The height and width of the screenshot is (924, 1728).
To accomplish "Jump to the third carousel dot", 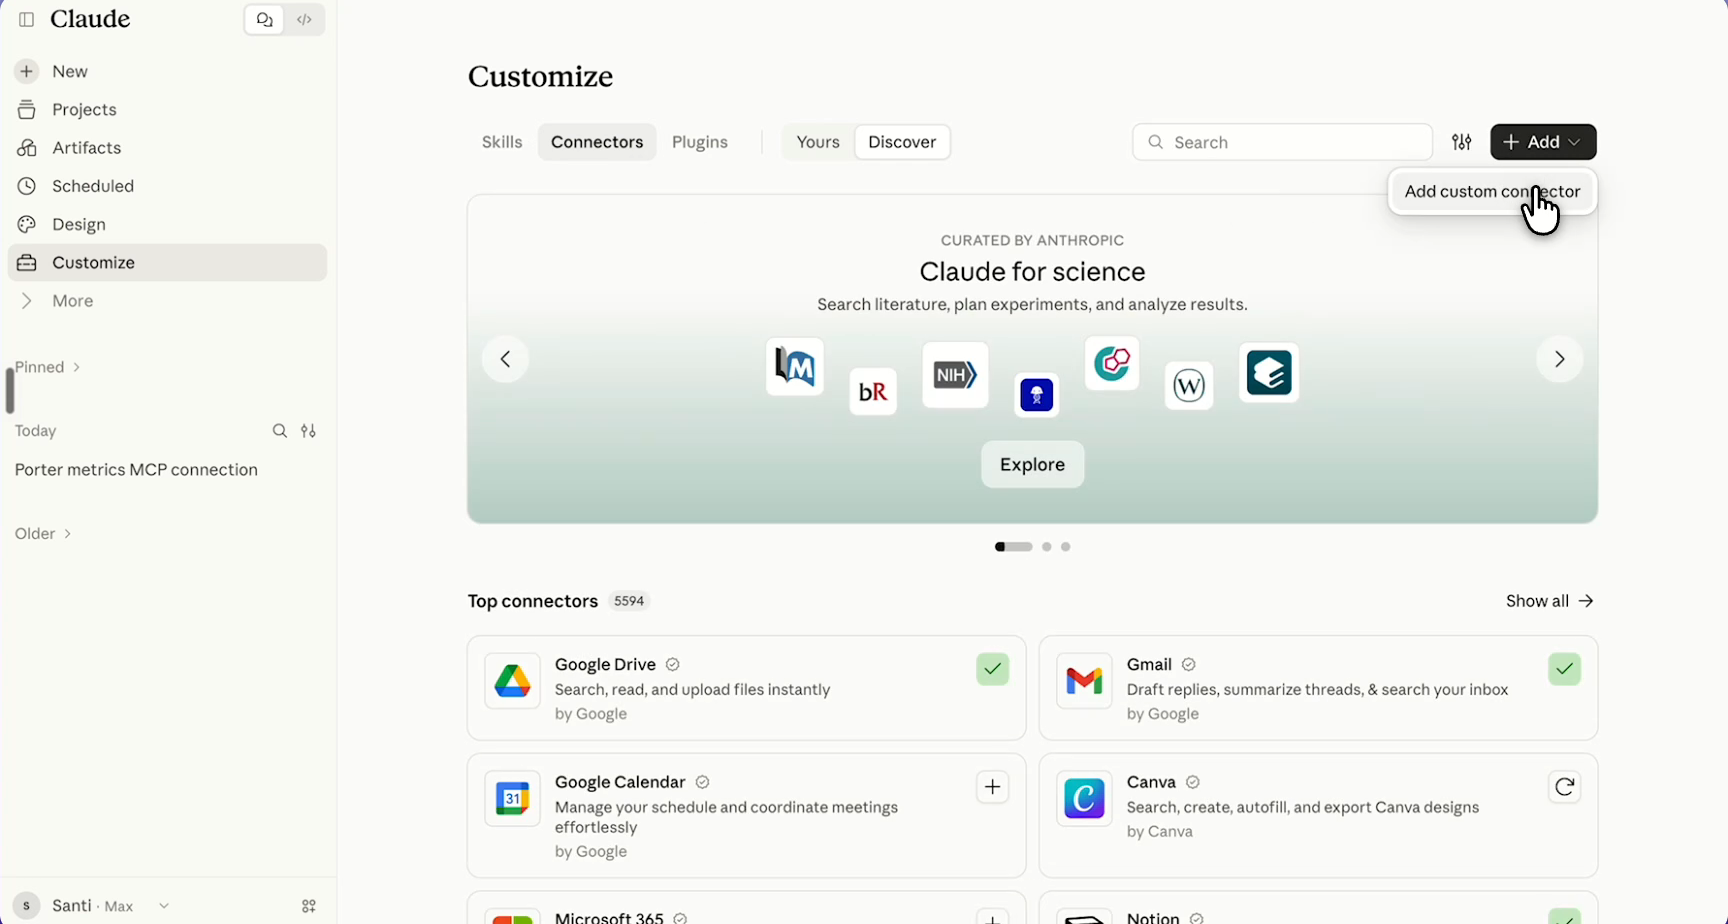I will [x=1066, y=547].
